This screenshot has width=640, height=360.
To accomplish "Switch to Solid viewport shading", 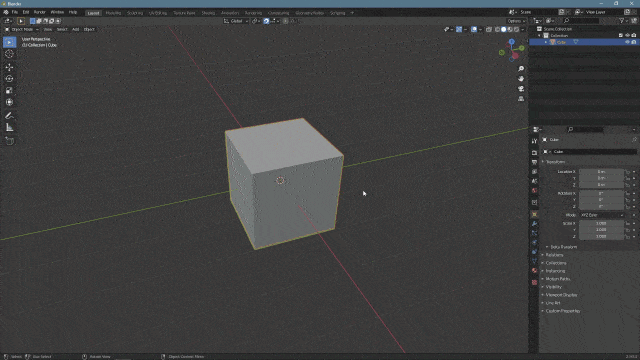I will tap(504, 29).
